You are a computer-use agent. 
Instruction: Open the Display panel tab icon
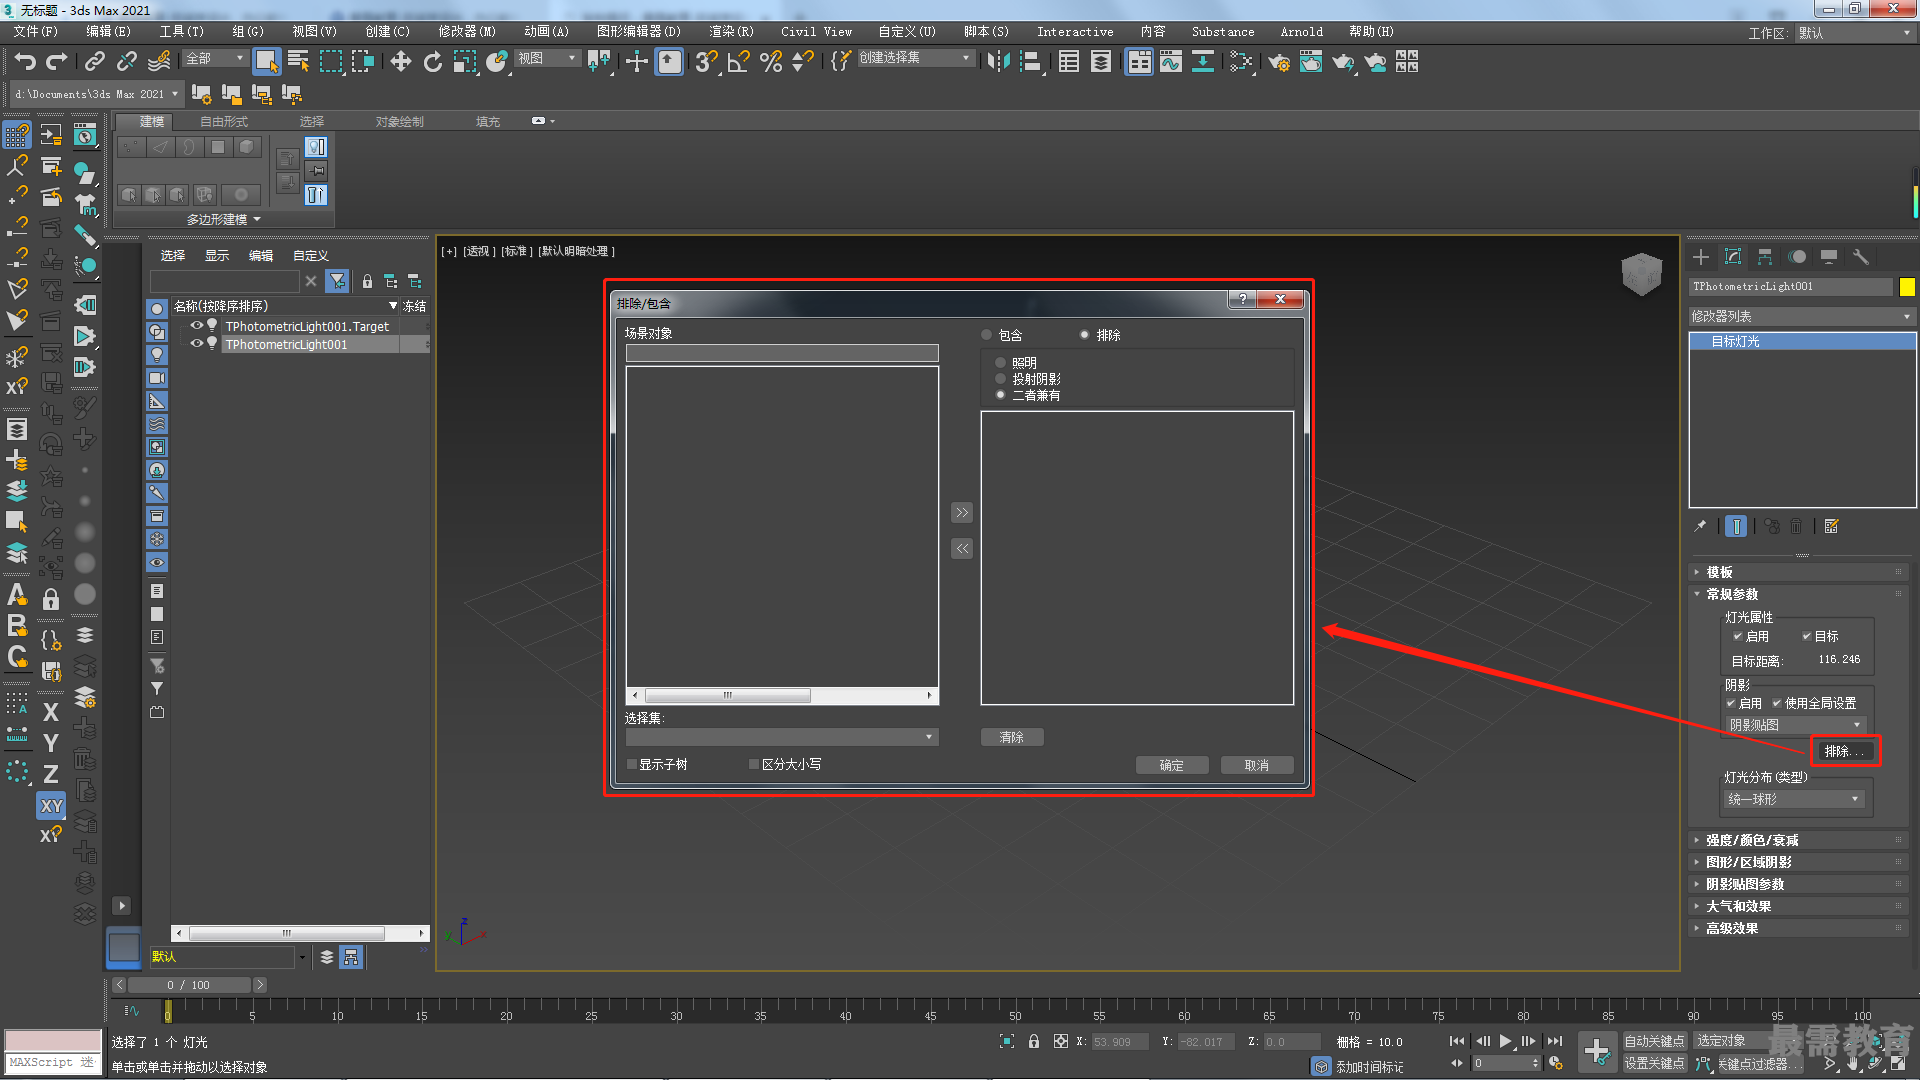(1829, 257)
